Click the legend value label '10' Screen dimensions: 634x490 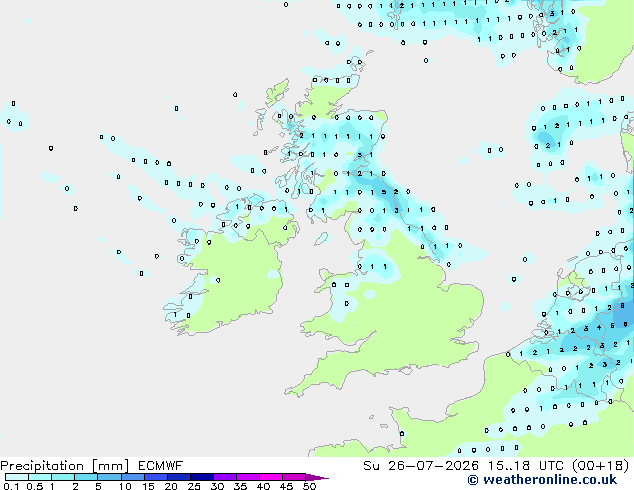(x=125, y=486)
